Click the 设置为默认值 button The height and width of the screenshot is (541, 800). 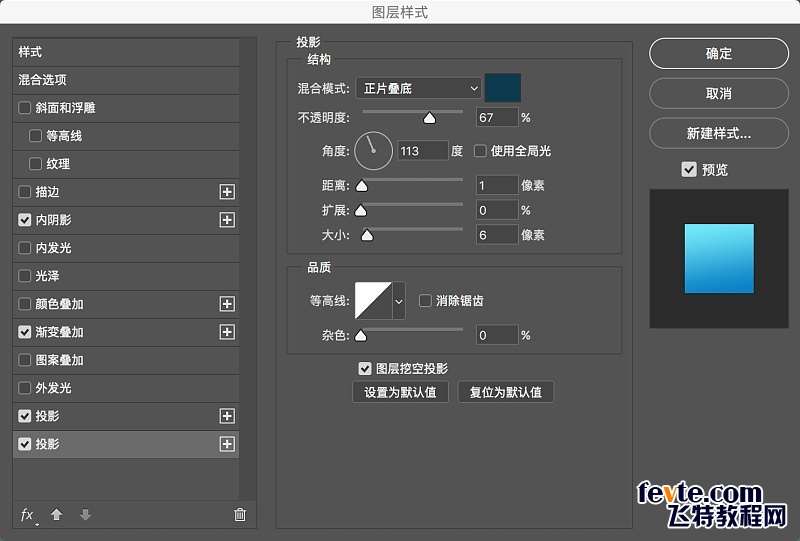[401, 392]
